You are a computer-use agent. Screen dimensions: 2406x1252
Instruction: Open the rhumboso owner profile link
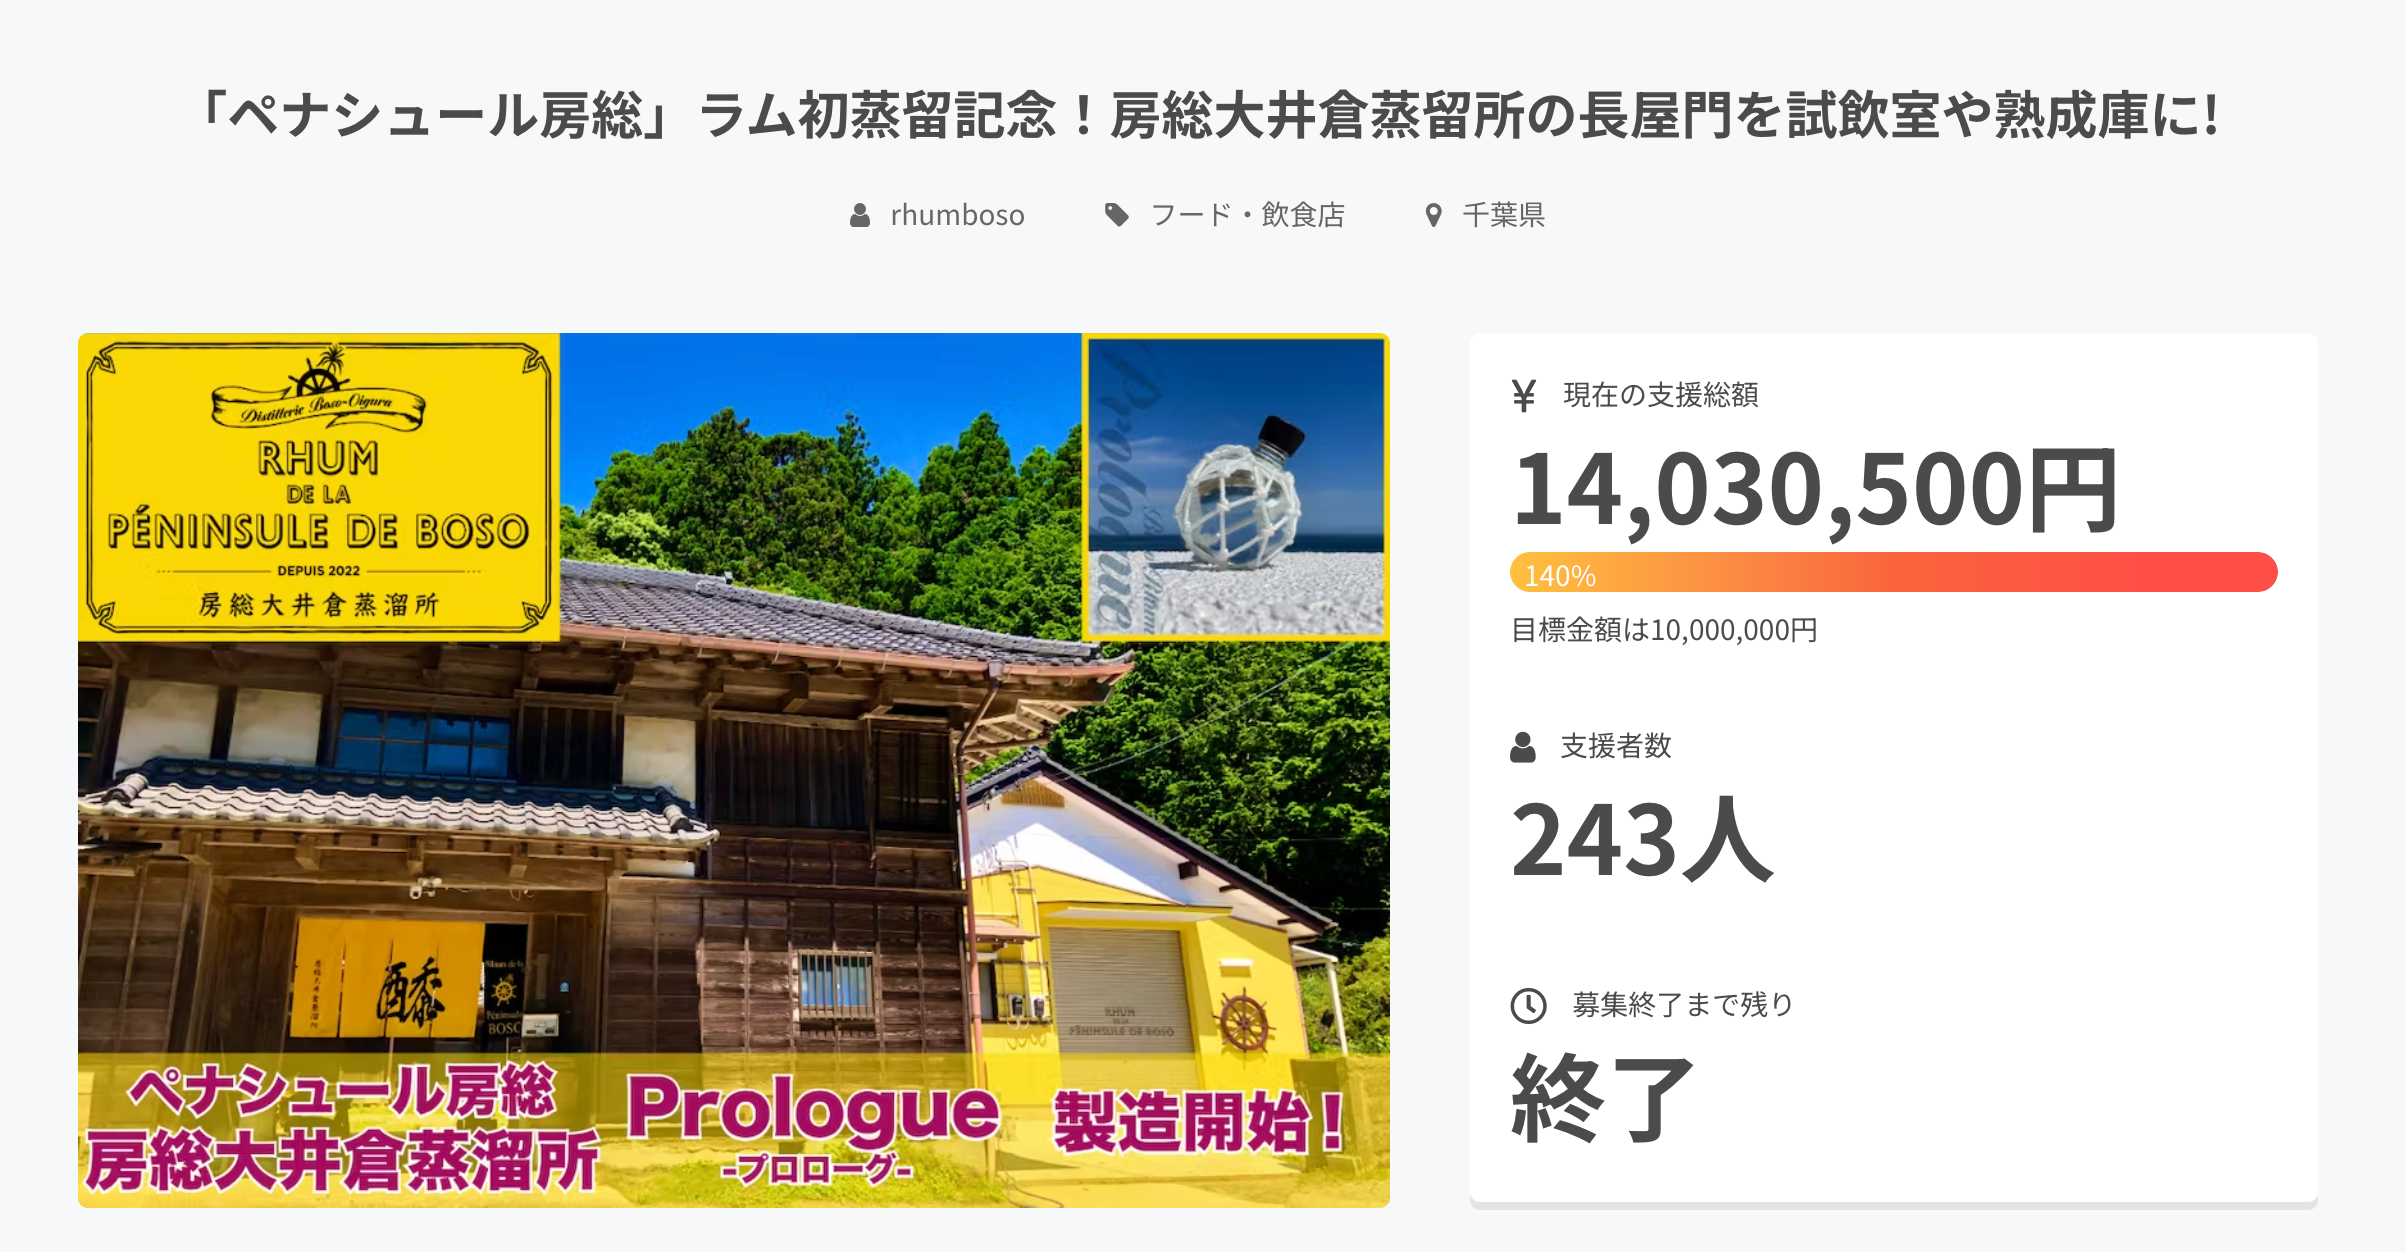pyautogui.click(x=957, y=215)
